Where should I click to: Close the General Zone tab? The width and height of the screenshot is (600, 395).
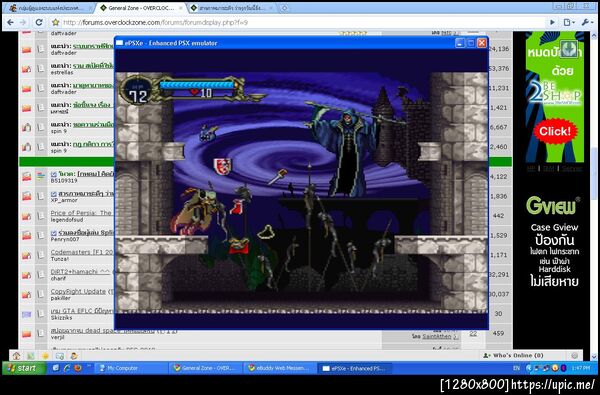click(x=181, y=8)
